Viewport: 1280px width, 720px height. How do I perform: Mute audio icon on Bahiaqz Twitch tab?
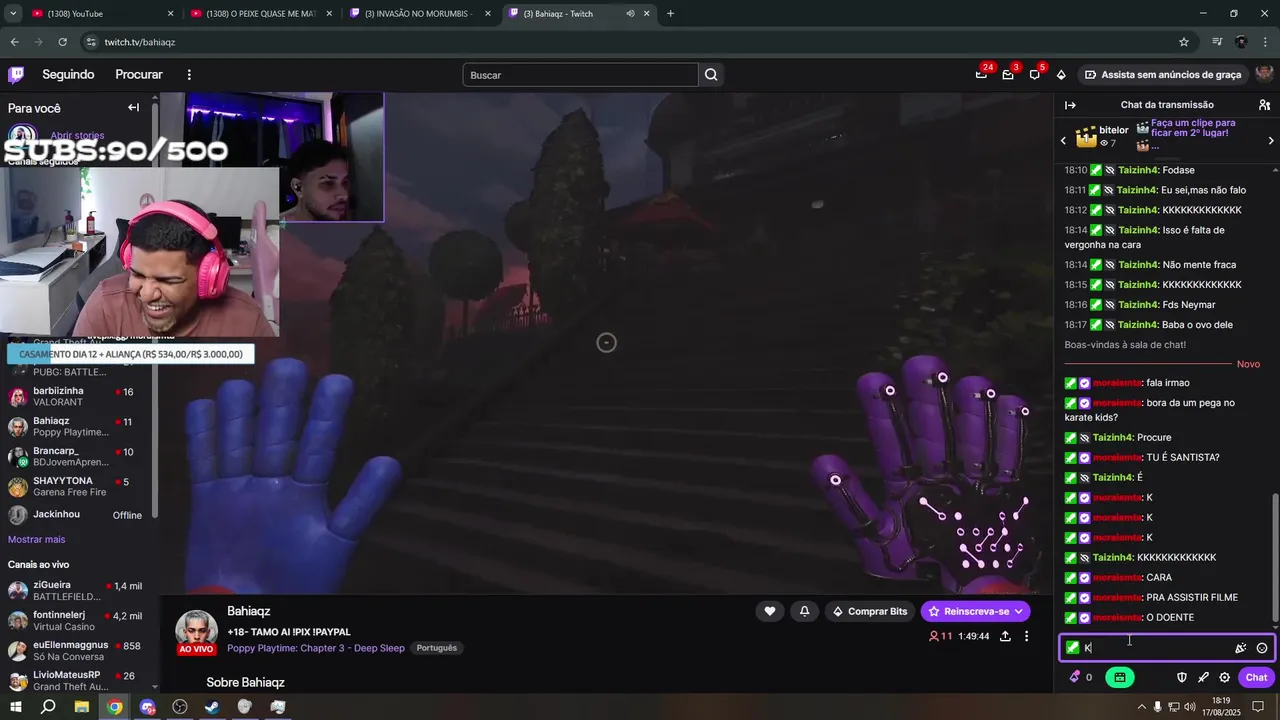tap(630, 14)
